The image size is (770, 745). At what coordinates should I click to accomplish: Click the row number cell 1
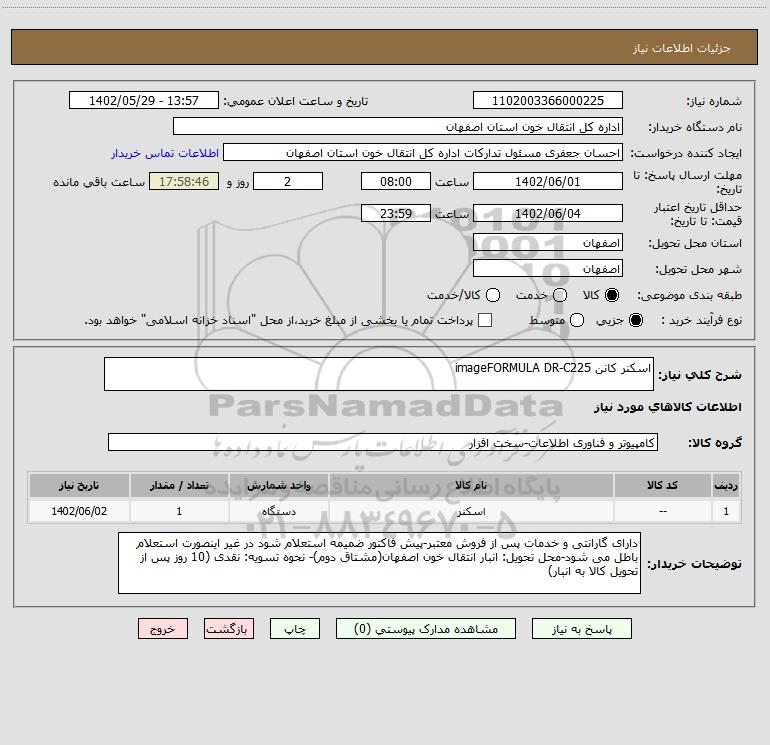coord(726,511)
